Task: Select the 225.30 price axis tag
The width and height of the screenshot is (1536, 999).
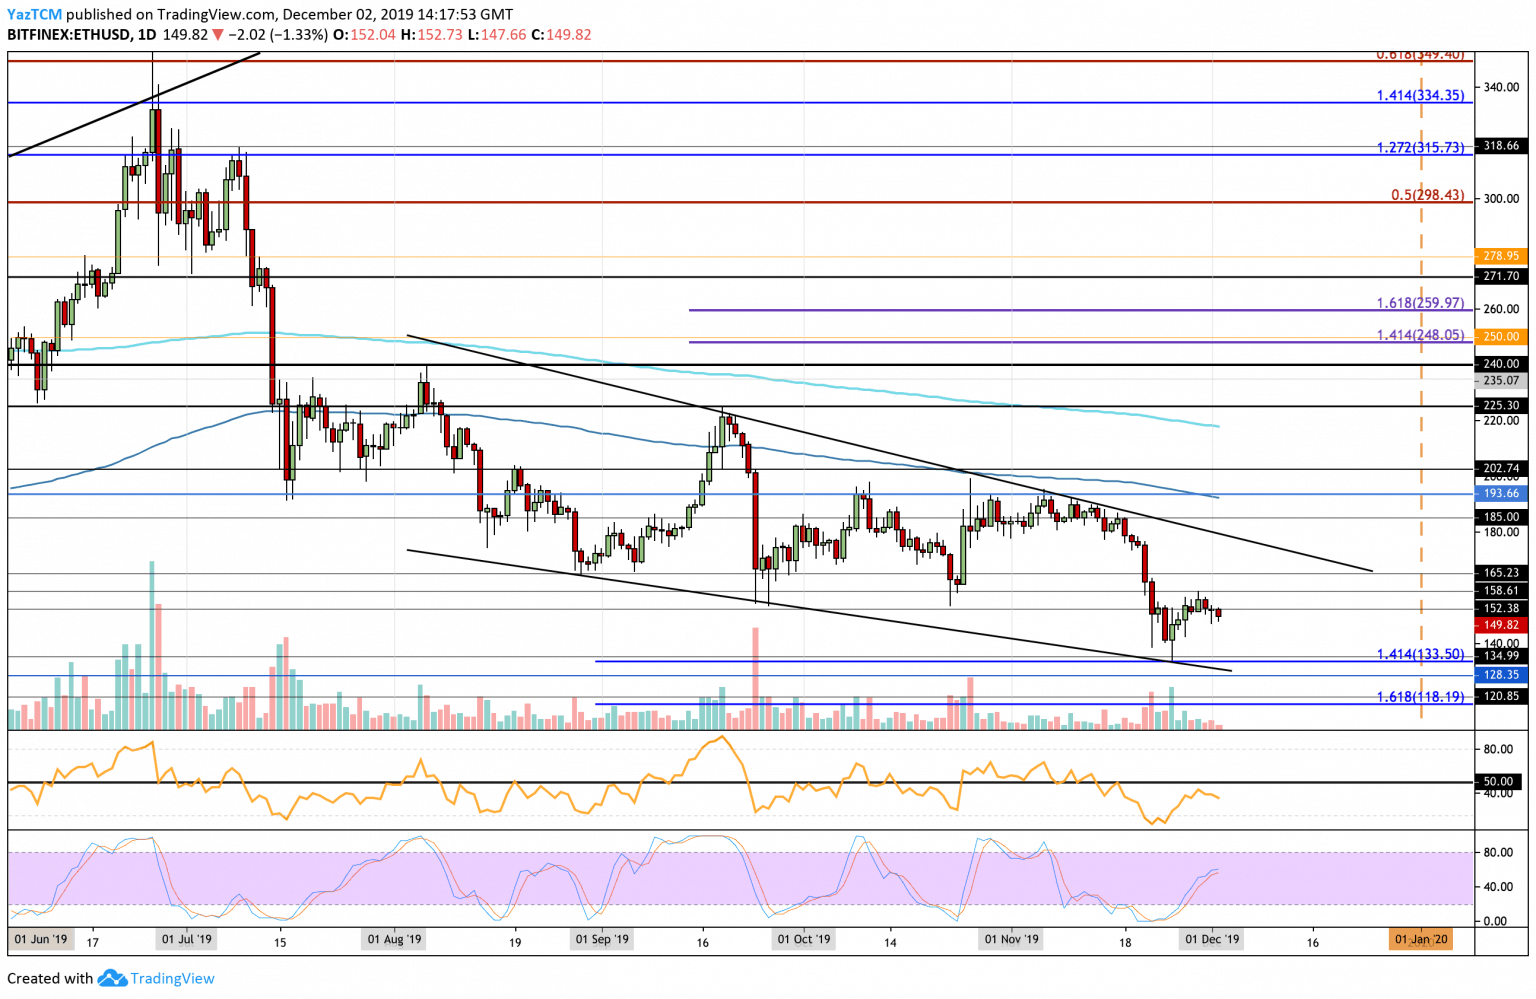Action: coord(1501,406)
